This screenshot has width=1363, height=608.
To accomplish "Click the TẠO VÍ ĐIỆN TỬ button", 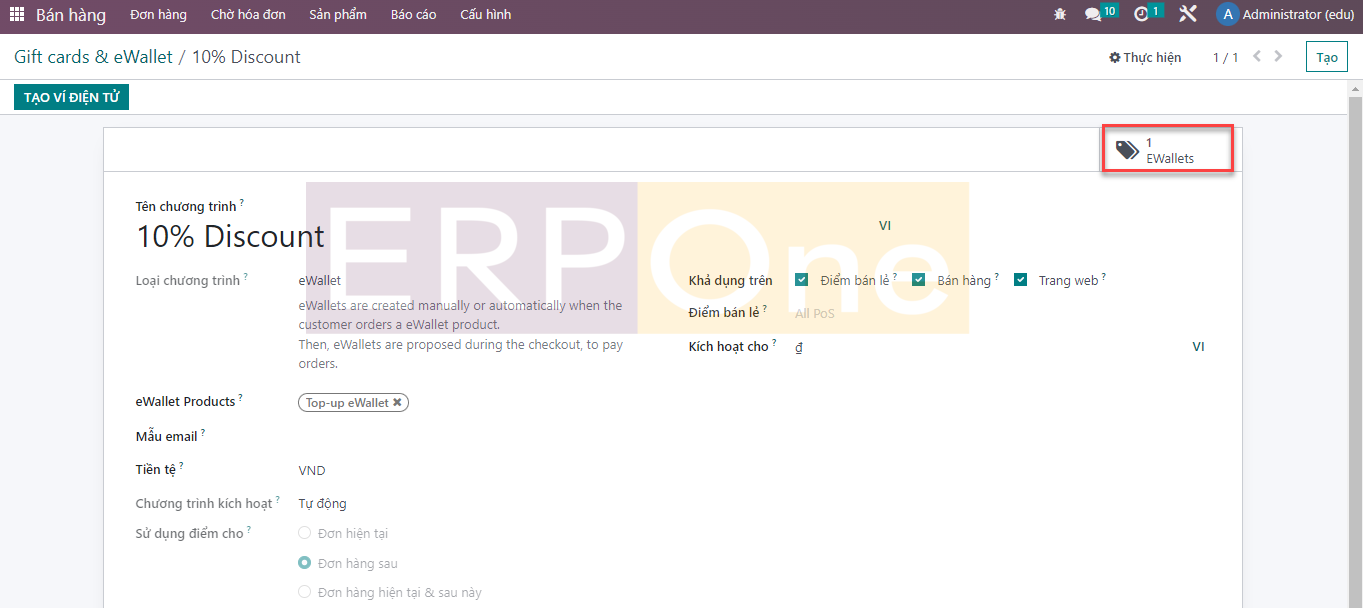I will 71,98.
